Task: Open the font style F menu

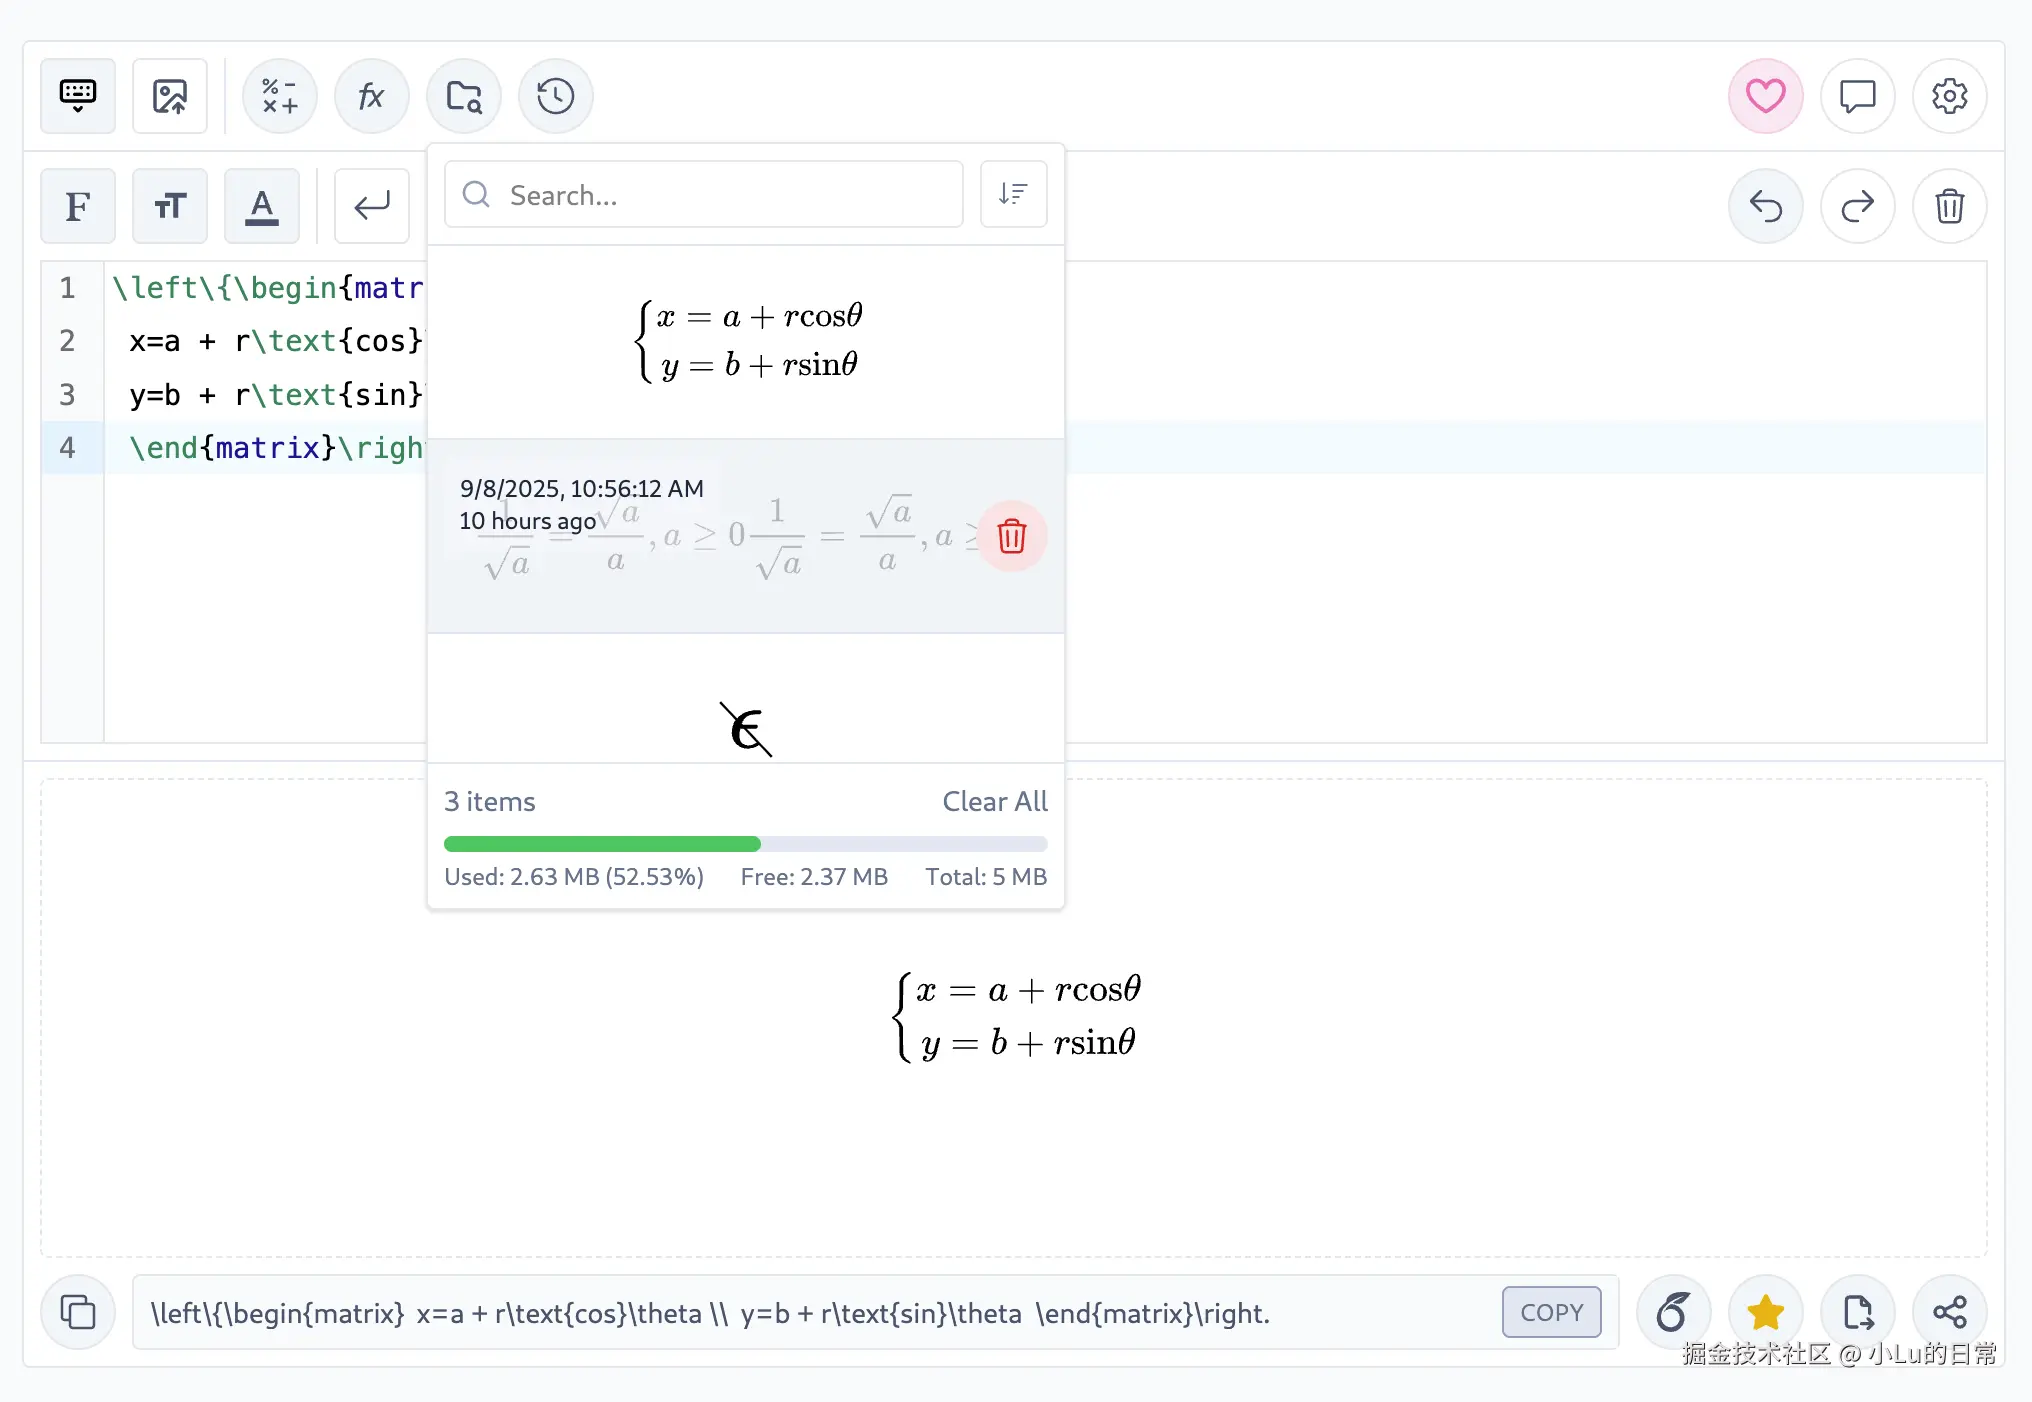Action: point(78,206)
